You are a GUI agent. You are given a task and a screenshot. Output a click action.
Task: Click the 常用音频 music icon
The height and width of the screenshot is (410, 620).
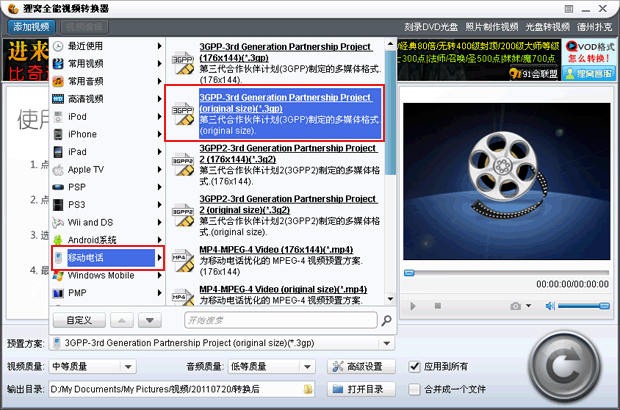pyautogui.click(x=58, y=81)
